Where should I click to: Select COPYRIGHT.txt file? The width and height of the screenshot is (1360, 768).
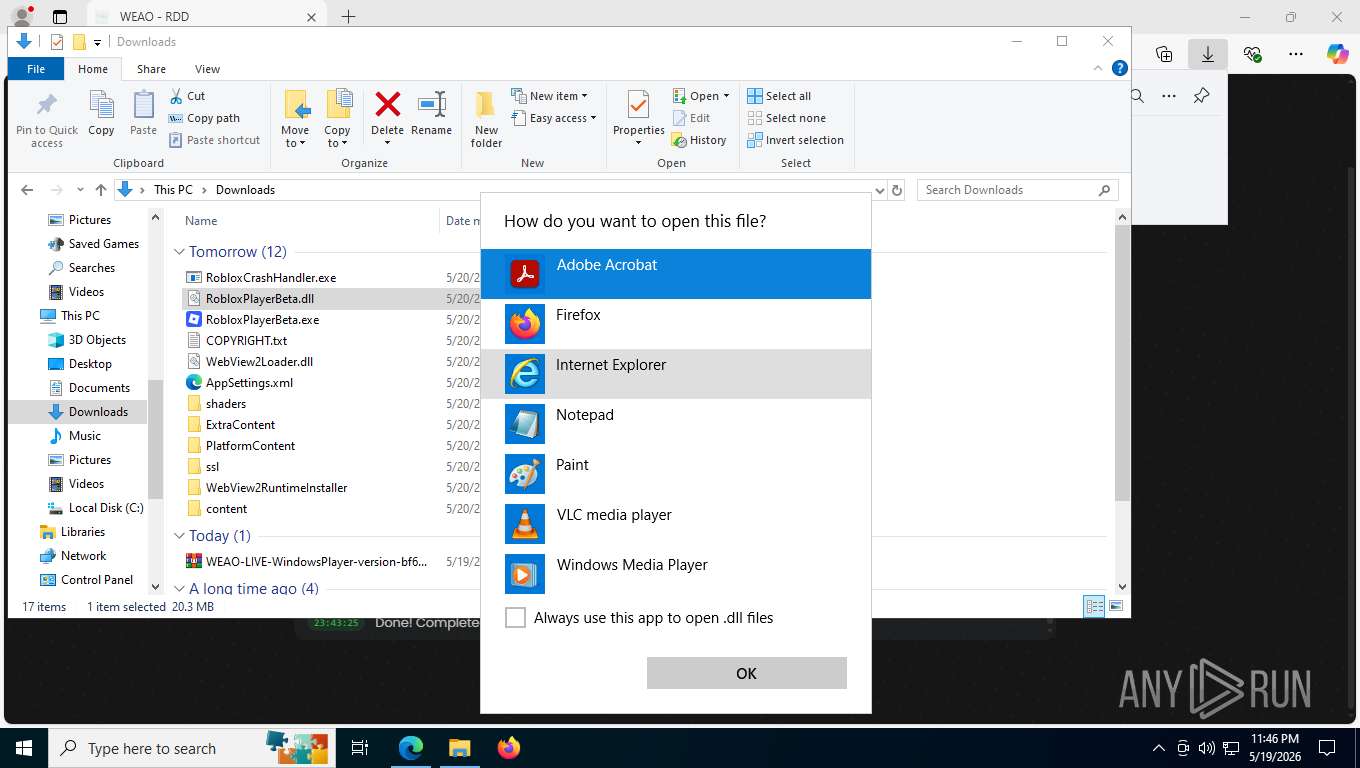pos(246,341)
